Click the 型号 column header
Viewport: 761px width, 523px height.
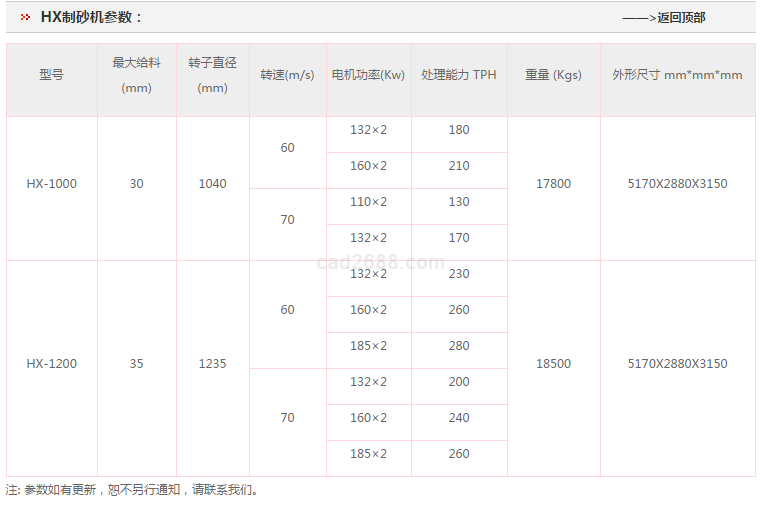point(51,75)
